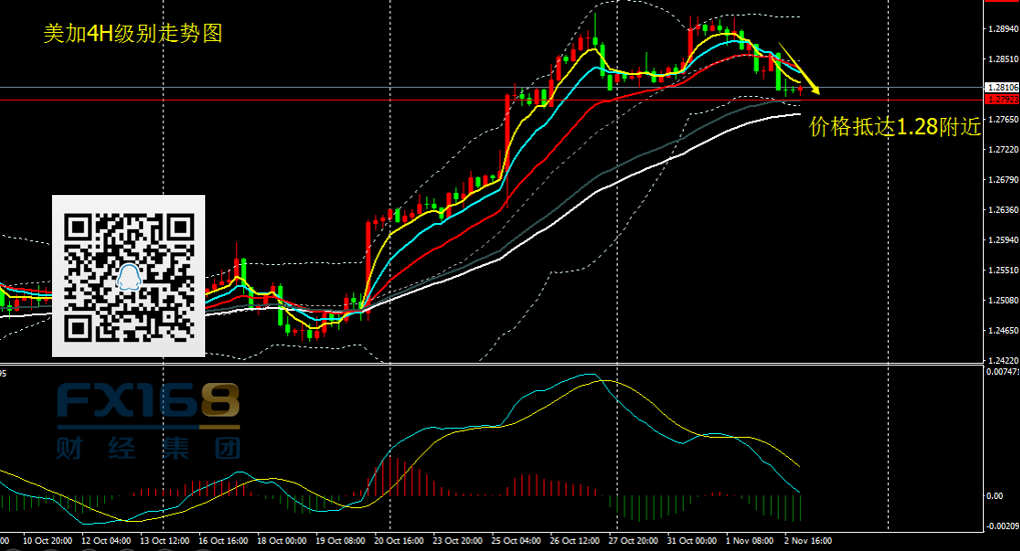Click the penguin icon inside the QR code
Image resolution: width=1020 pixels, height=551 pixels.
tap(129, 277)
